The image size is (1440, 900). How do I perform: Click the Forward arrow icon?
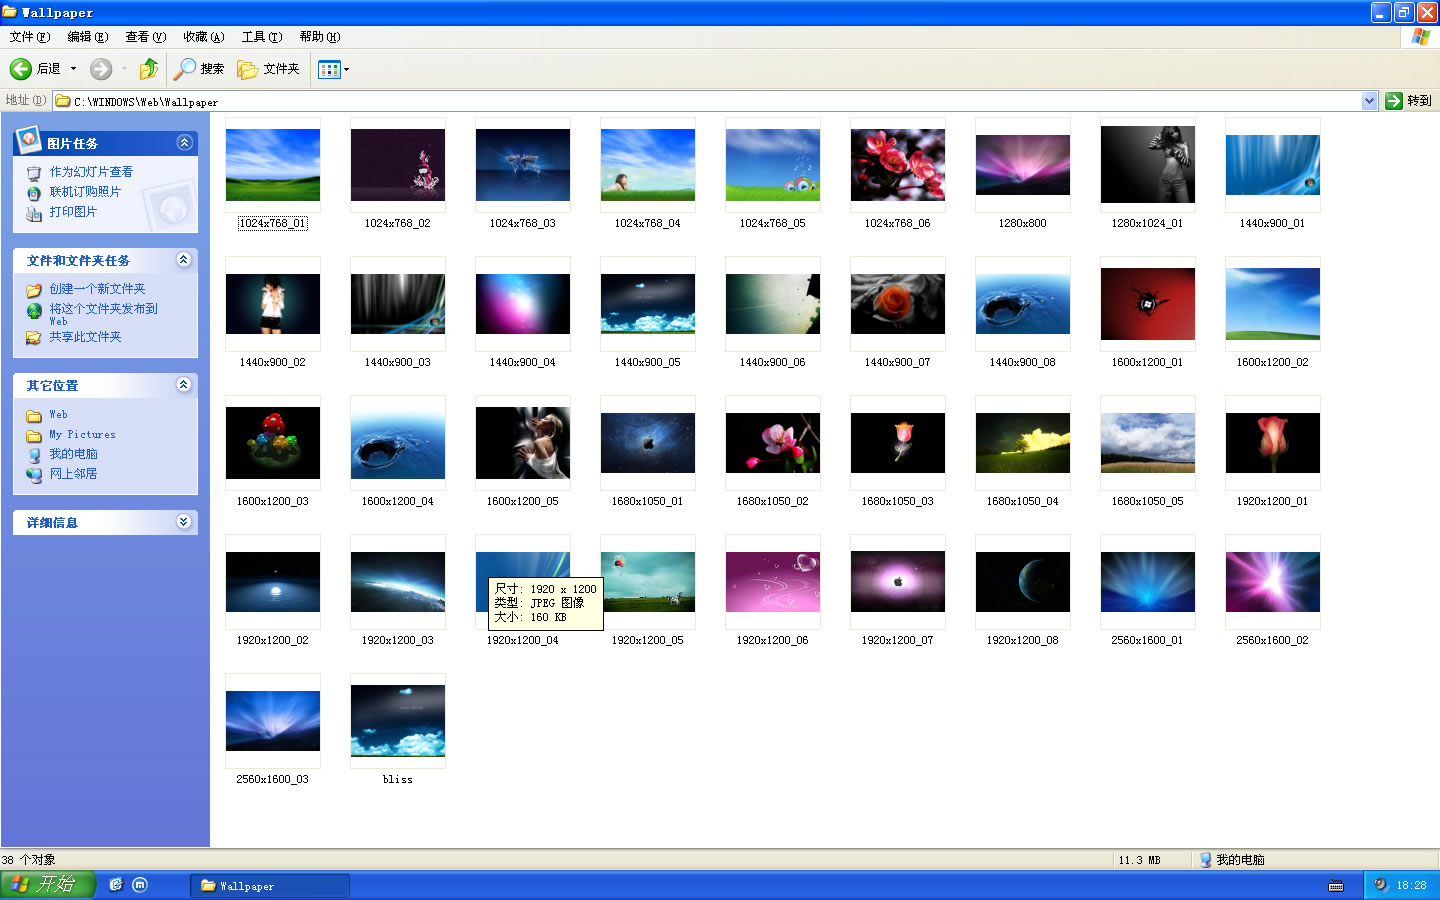[x=101, y=69]
